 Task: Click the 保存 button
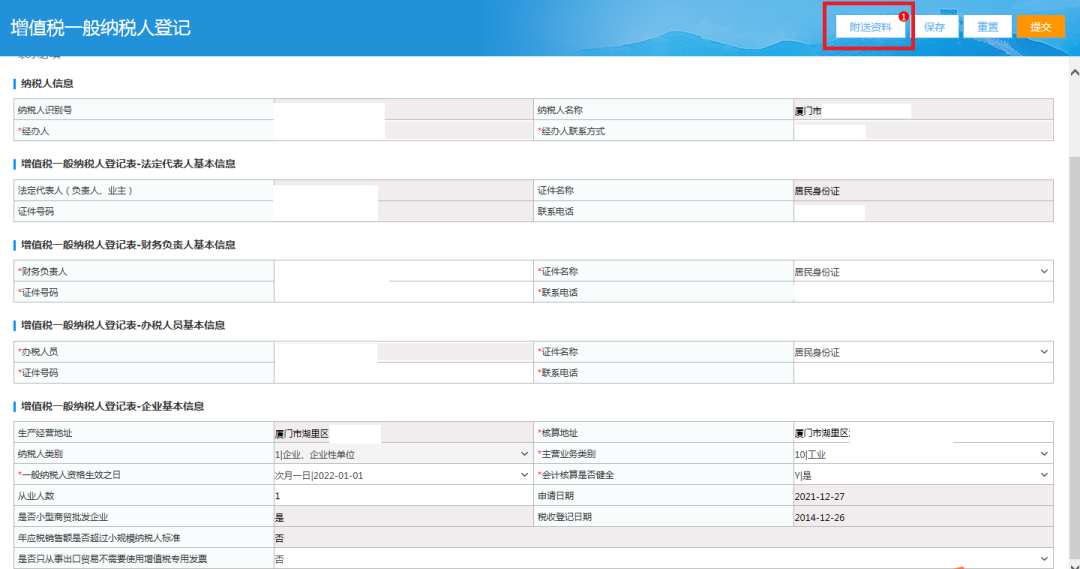click(935, 27)
